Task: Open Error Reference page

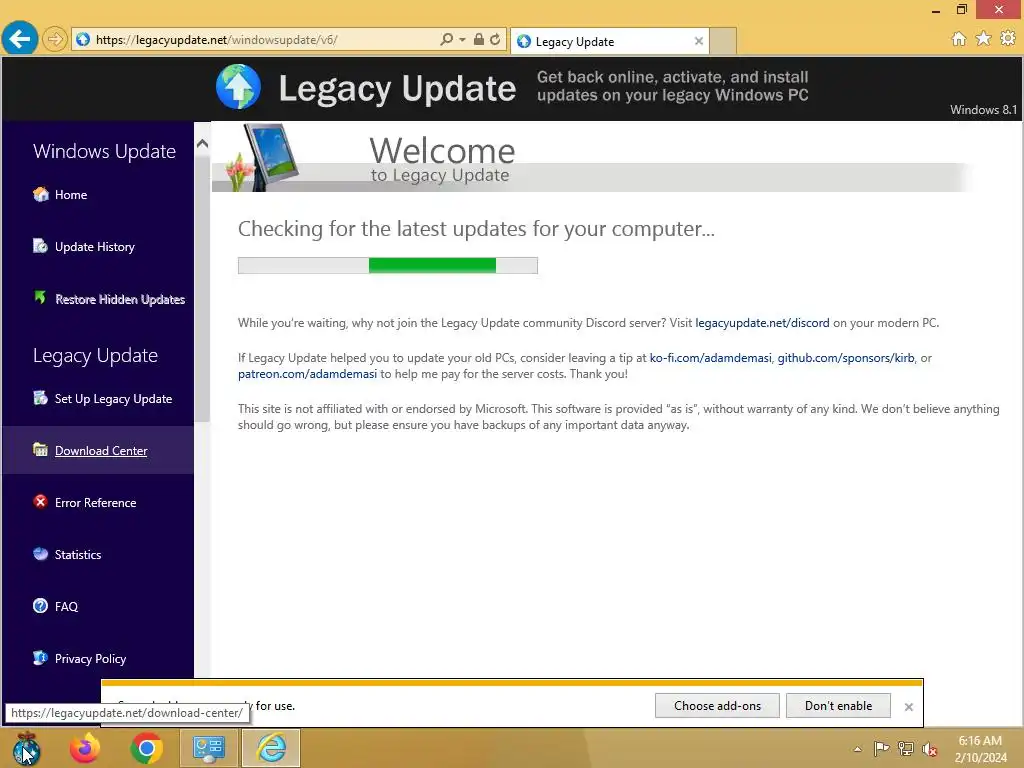Action: click(x=95, y=503)
